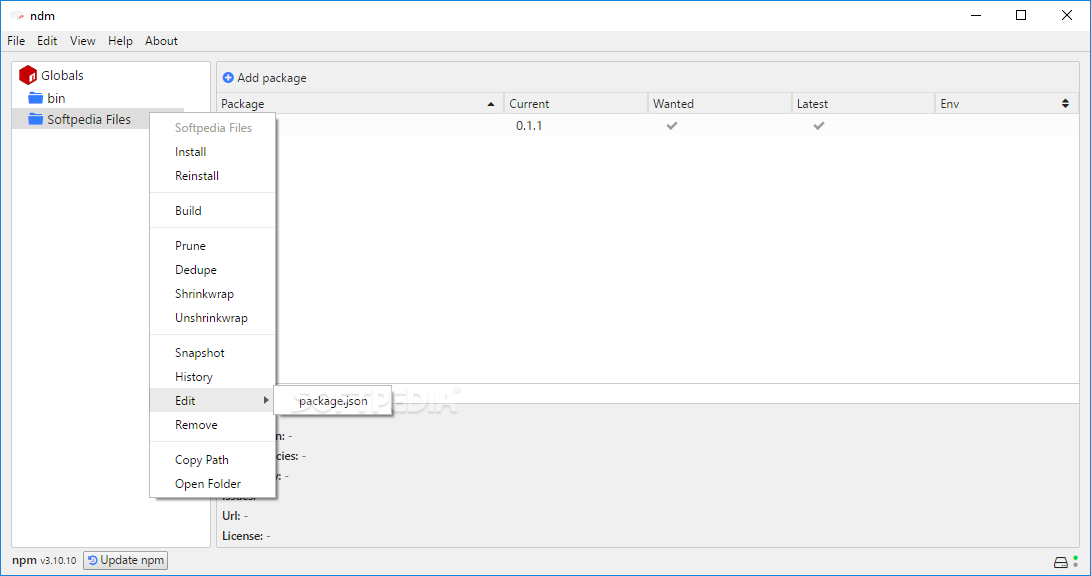The height and width of the screenshot is (576, 1091).
Task: Click the Softpedia Files folder icon
Action: (35, 120)
